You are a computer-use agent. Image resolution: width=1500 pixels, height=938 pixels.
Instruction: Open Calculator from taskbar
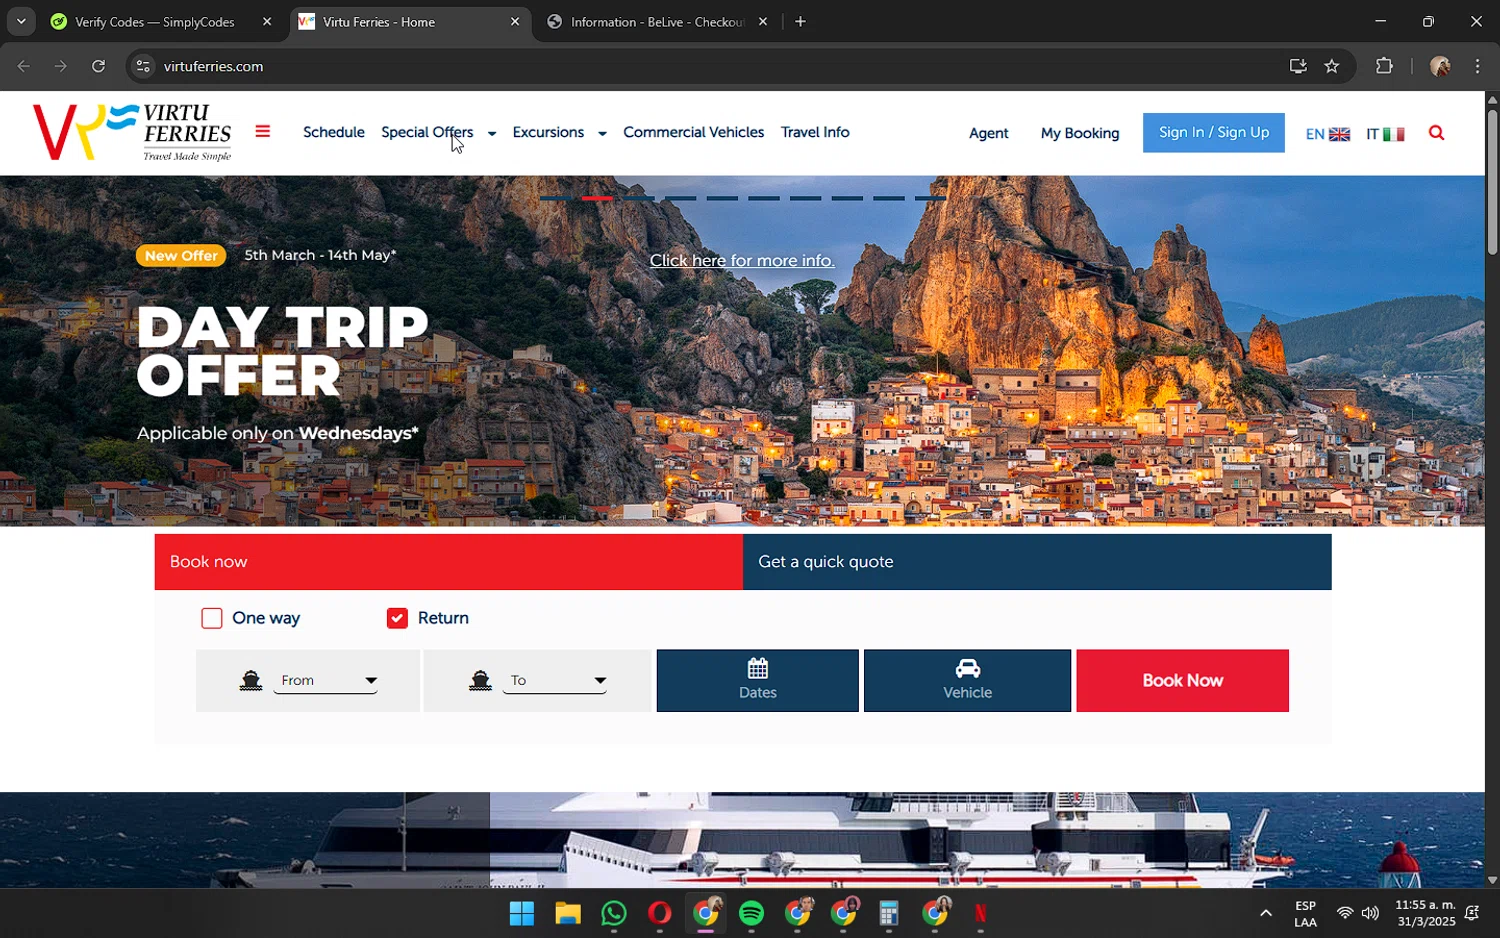pyautogui.click(x=889, y=914)
